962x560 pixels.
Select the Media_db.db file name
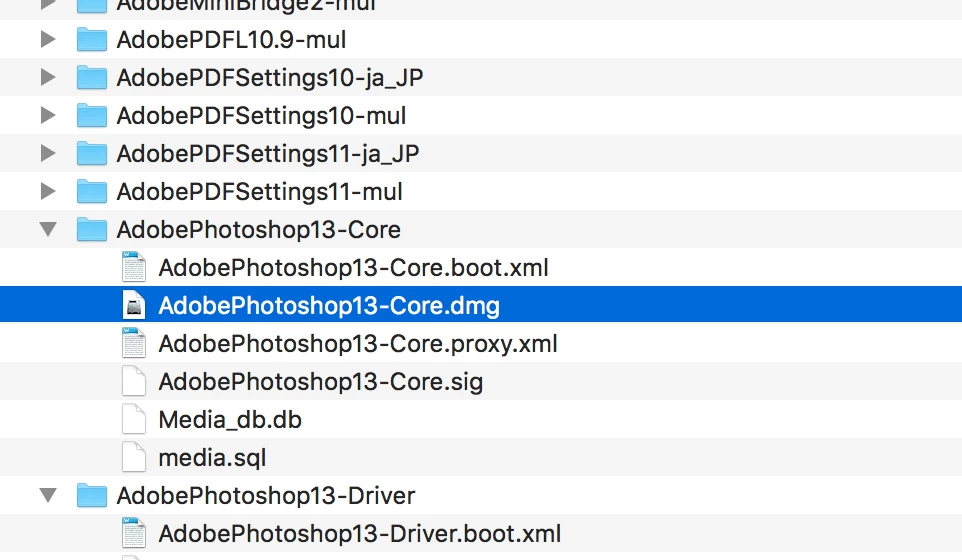click(230, 420)
